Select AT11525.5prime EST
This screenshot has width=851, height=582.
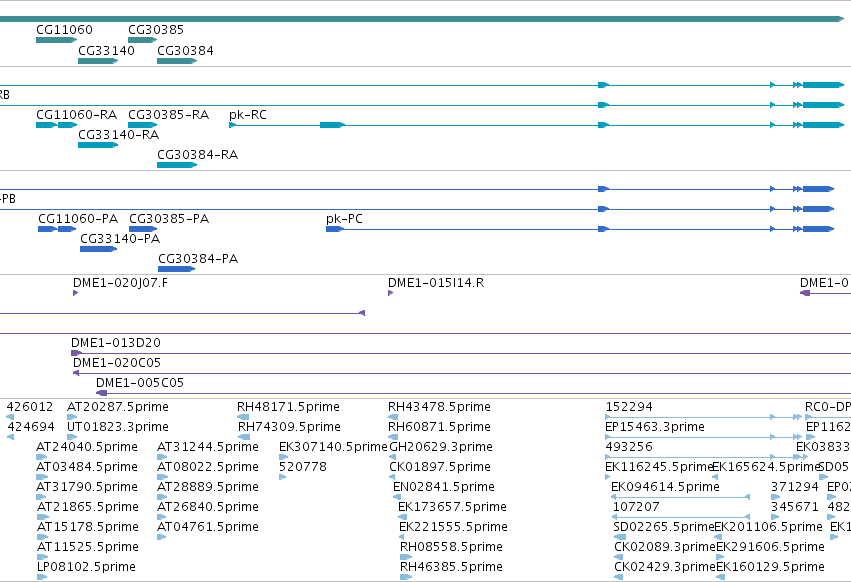point(42,557)
